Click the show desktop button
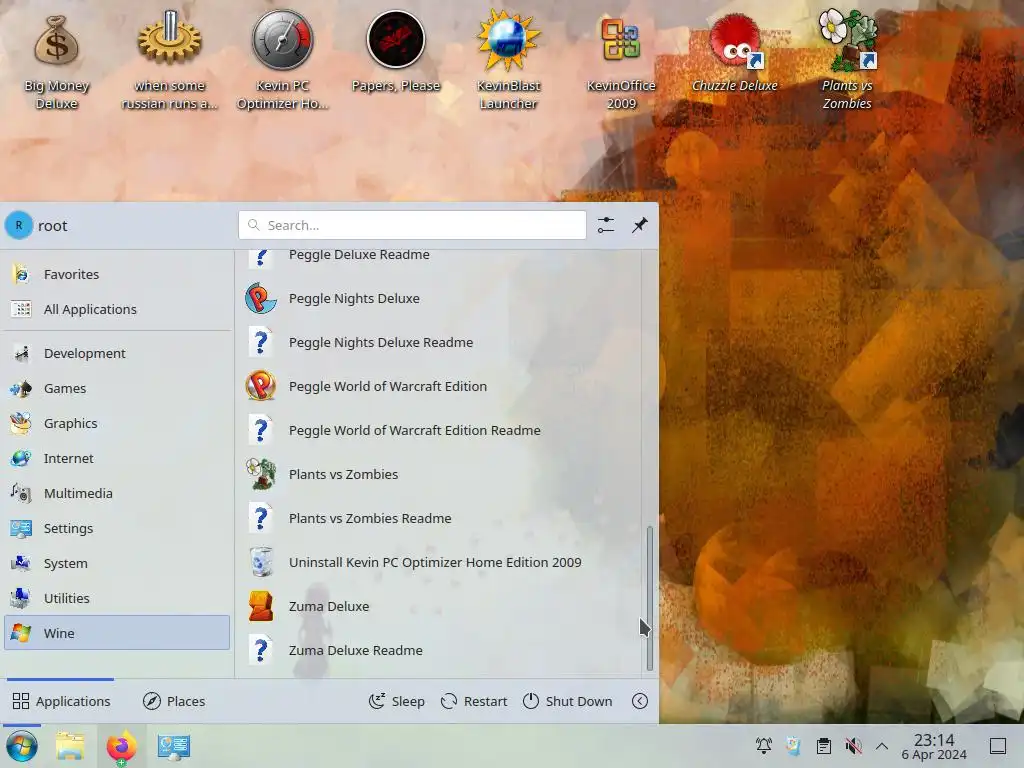 [998, 746]
